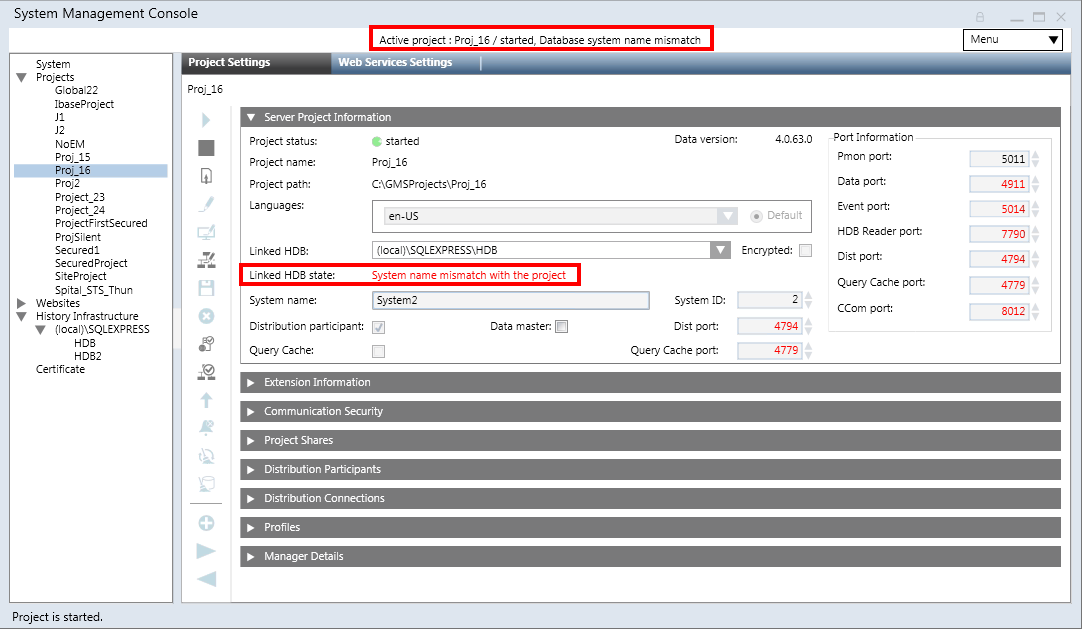Click the Save floppy disk icon
Image resolution: width=1082 pixels, height=630 pixels.
(x=206, y=288)
